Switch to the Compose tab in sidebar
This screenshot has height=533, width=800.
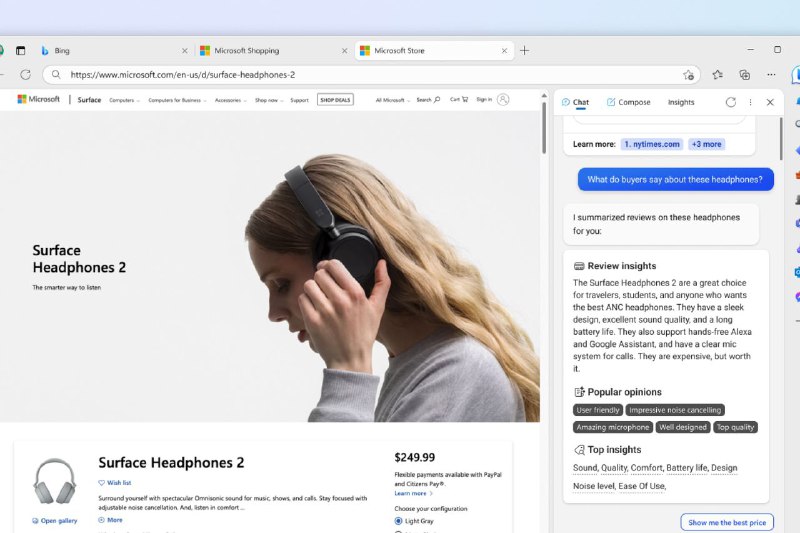pos(628,102)
